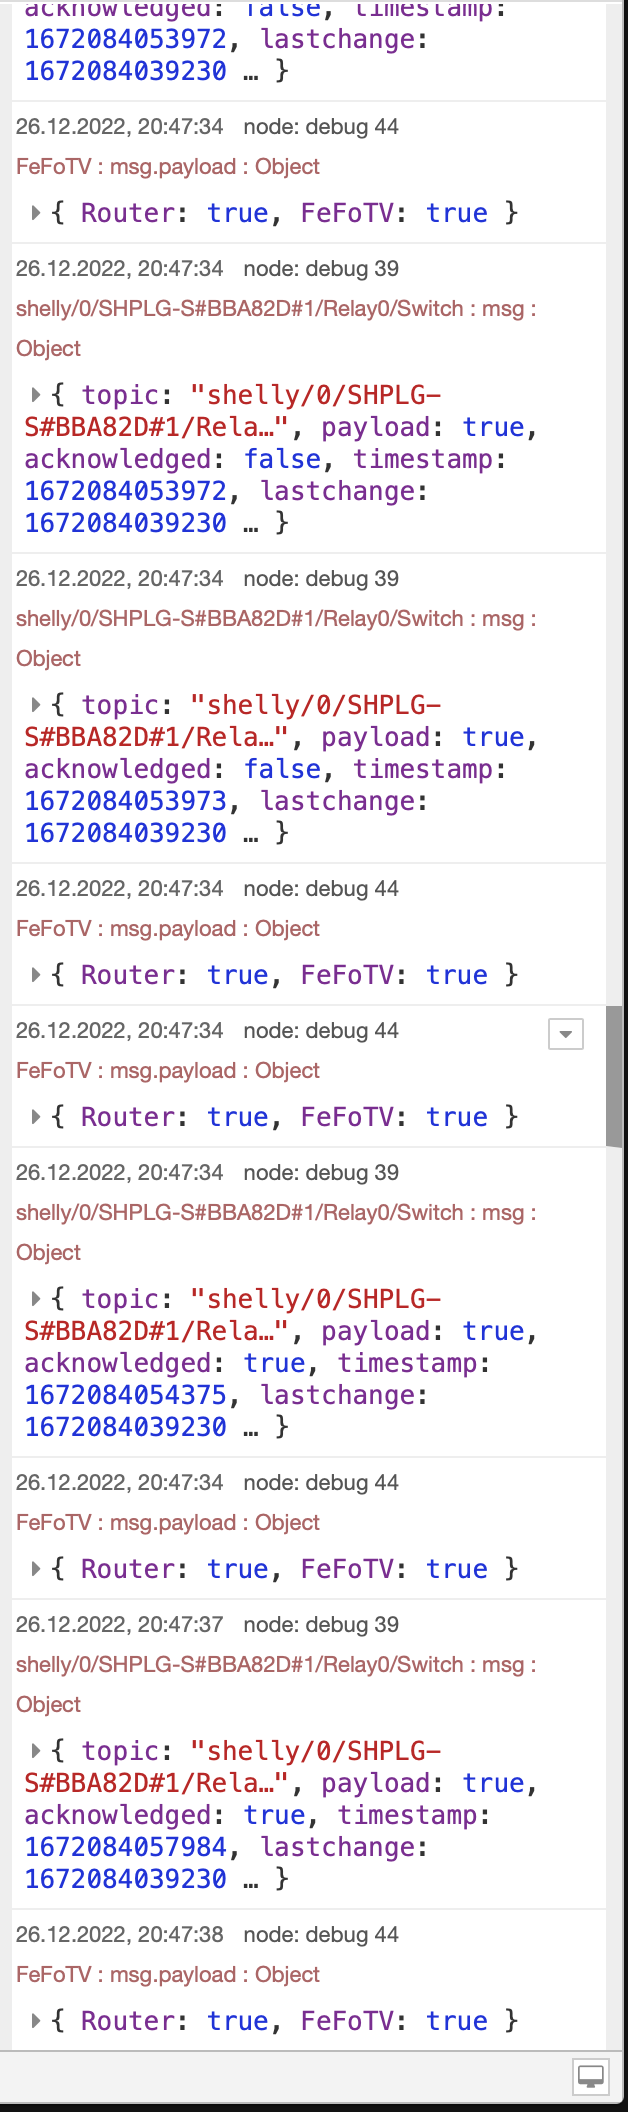Screen dimensions: 628x2112
Task: Expand the Router payload logged at 20:47:38
Action: [x=36, y=2021]
